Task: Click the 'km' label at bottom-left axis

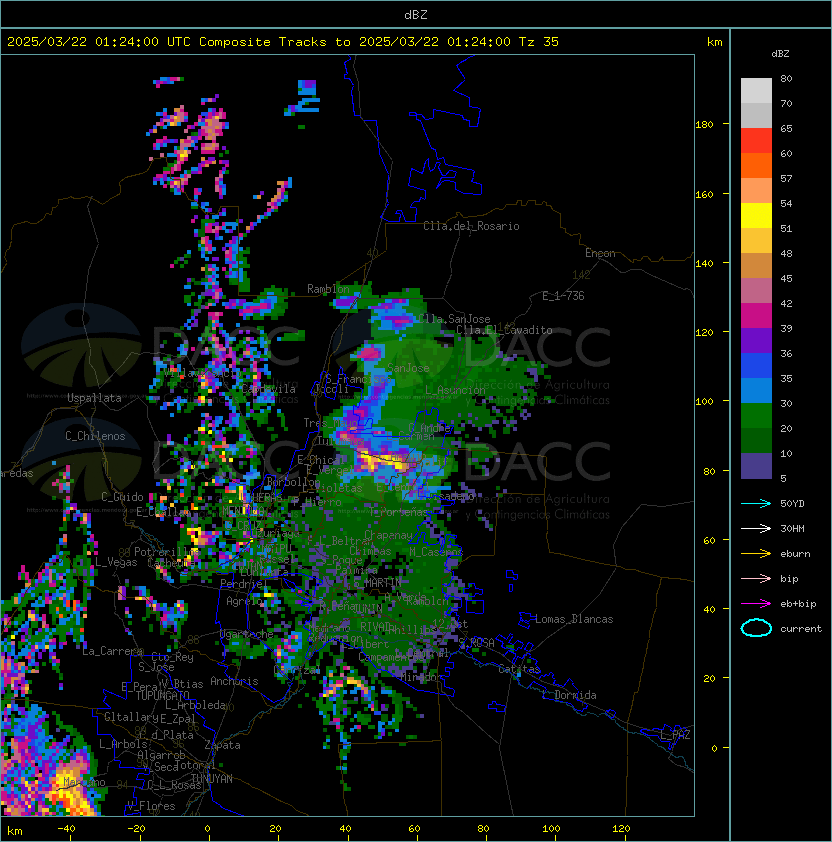Action: 15,831
